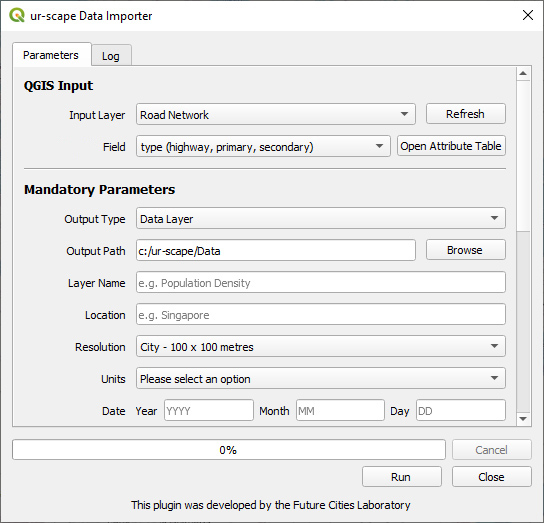This screenshot has height=523, width=544.
Task: Click the Browse button for output path
Action: point(466,250)
